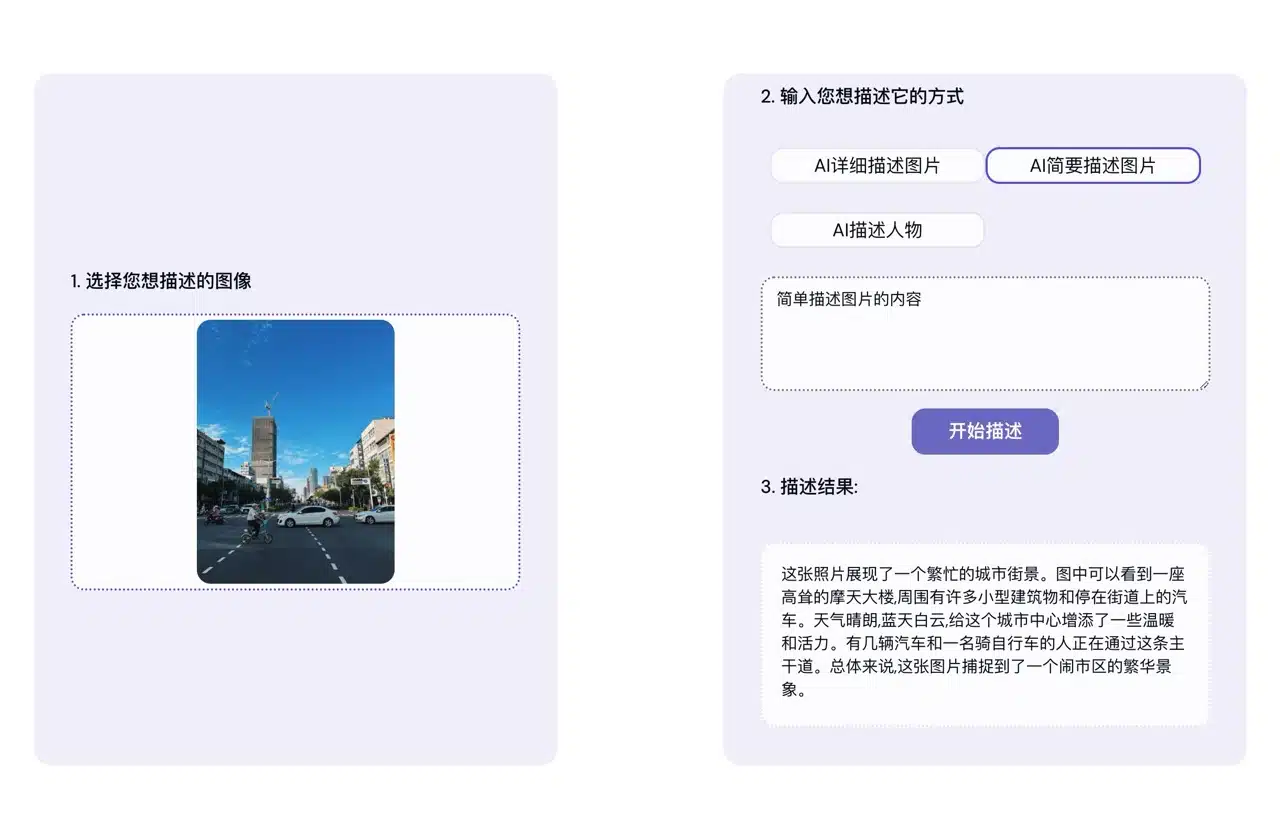Click the 1. 选择您想描述的图像 heading
1280x840 pixels.
point(161,281)
